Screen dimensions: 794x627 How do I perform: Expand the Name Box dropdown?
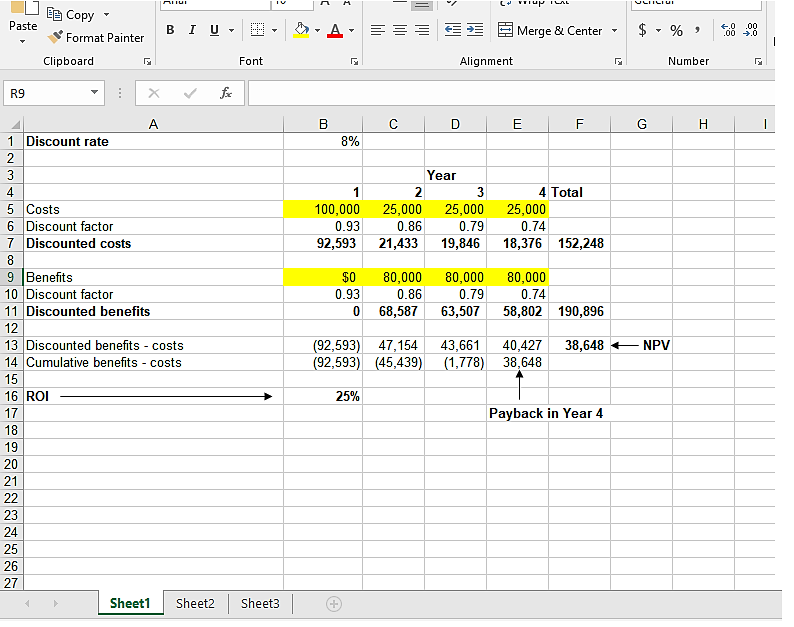click(x=94, y=93)
